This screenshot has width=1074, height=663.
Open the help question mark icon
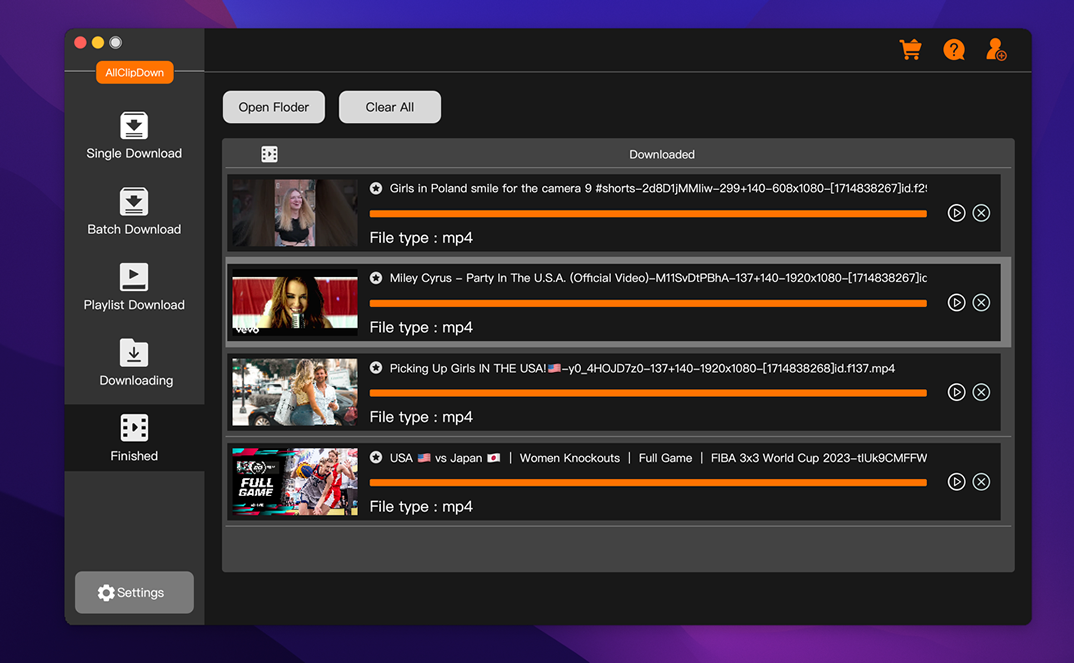(x=953, y=49)
